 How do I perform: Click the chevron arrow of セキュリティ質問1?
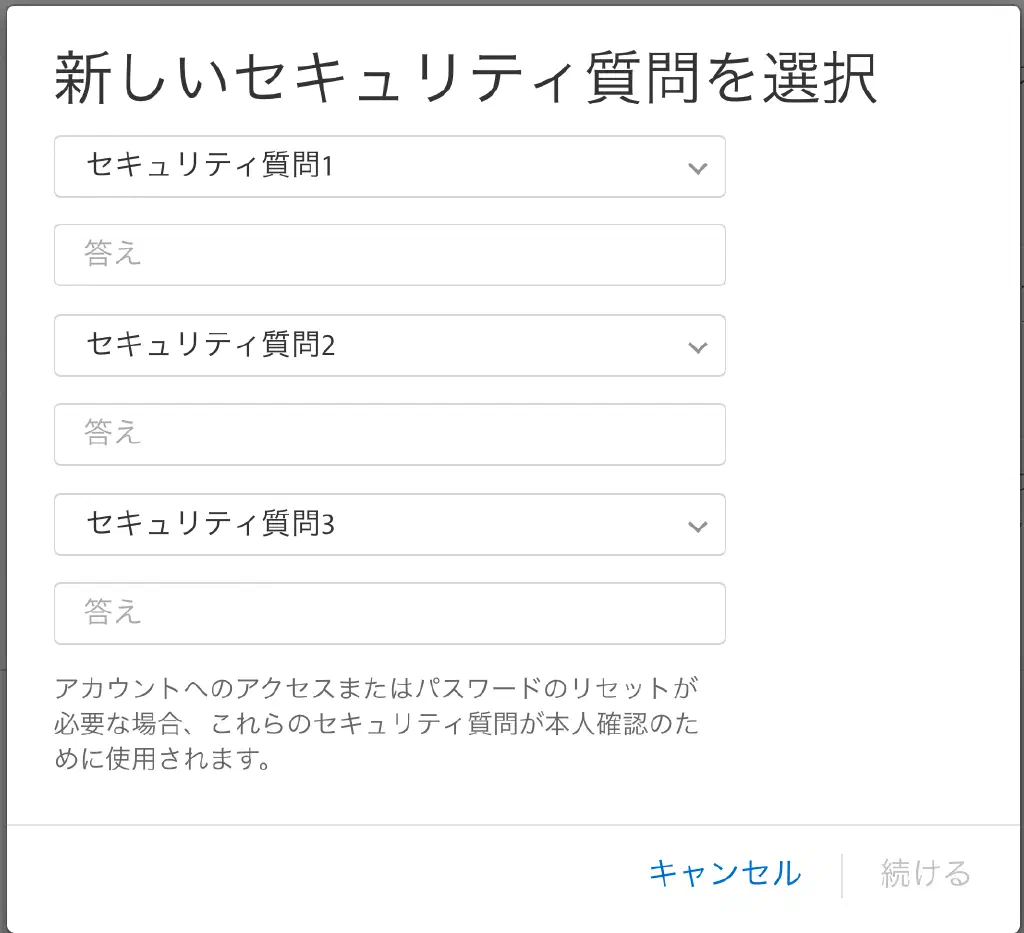(x=698, y=168)
